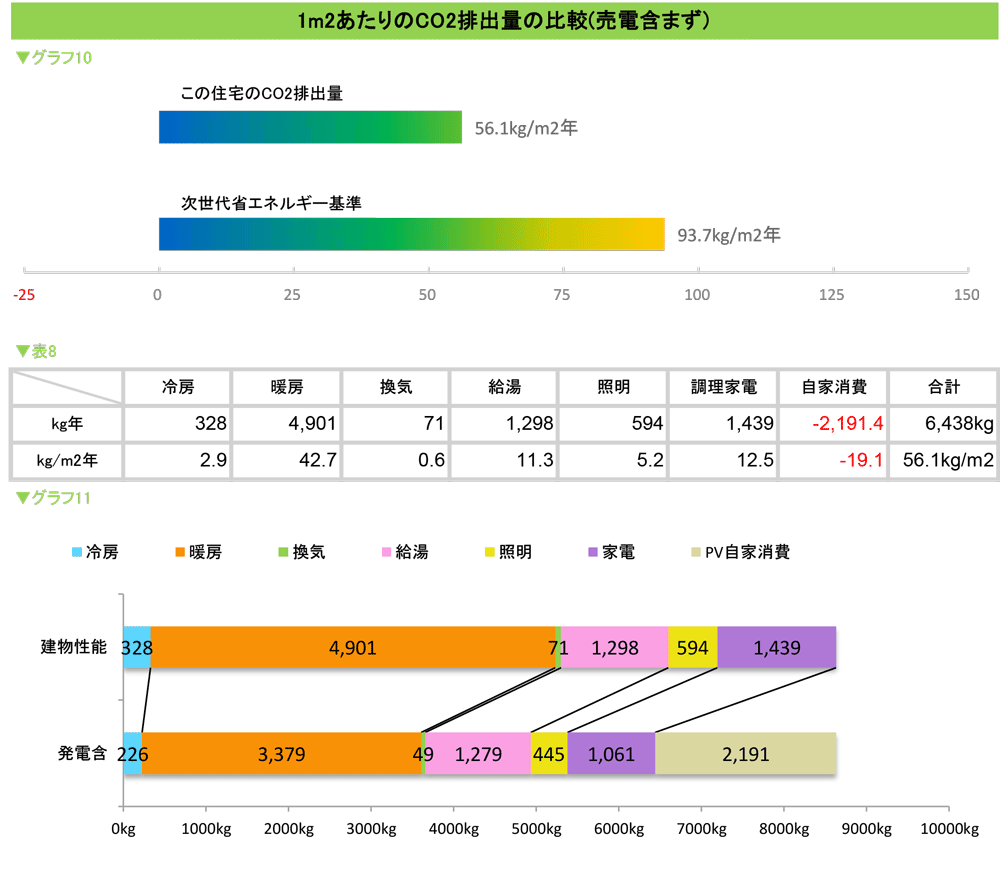Click cyan 328 segment in 建物性能 bar
Screen dimensions: 1000x882
point(137,647)
